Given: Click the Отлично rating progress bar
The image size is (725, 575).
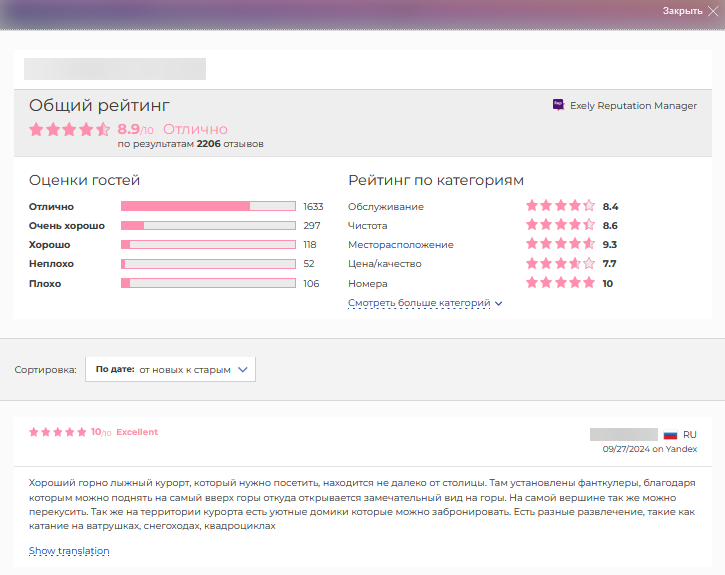Looking at the screenshot, I should (x=208, y=206).
